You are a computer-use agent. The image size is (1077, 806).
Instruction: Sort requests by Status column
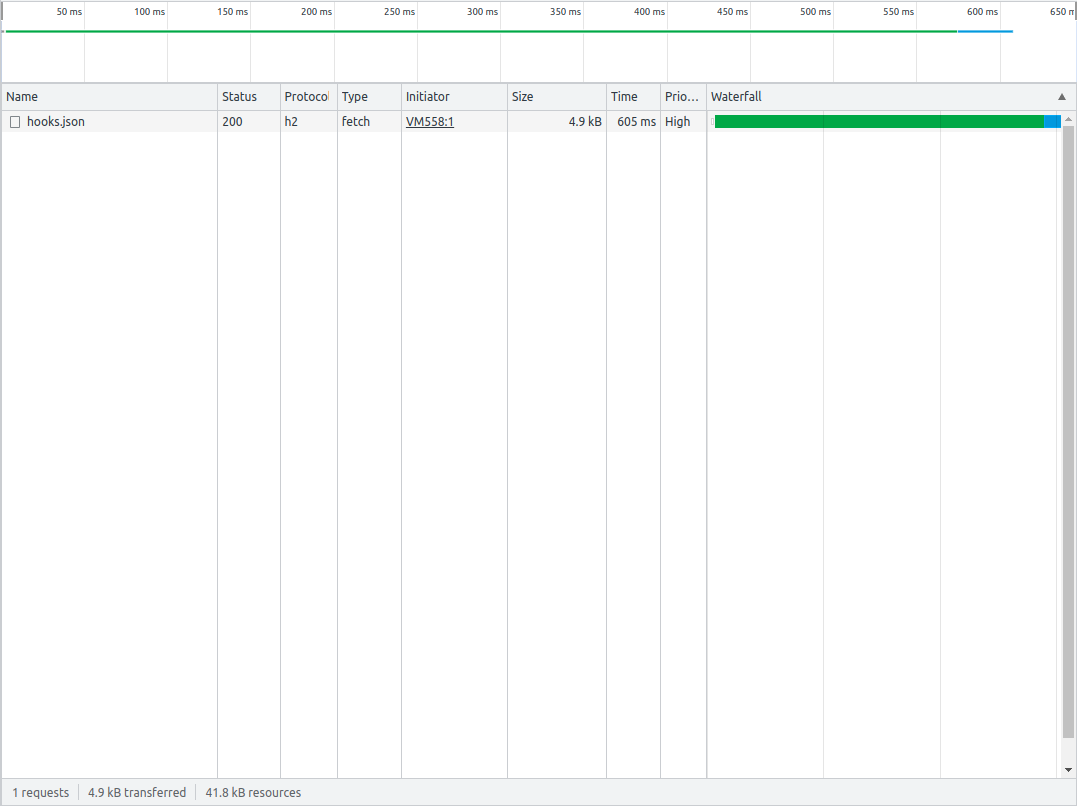click(x=249, y=97)
